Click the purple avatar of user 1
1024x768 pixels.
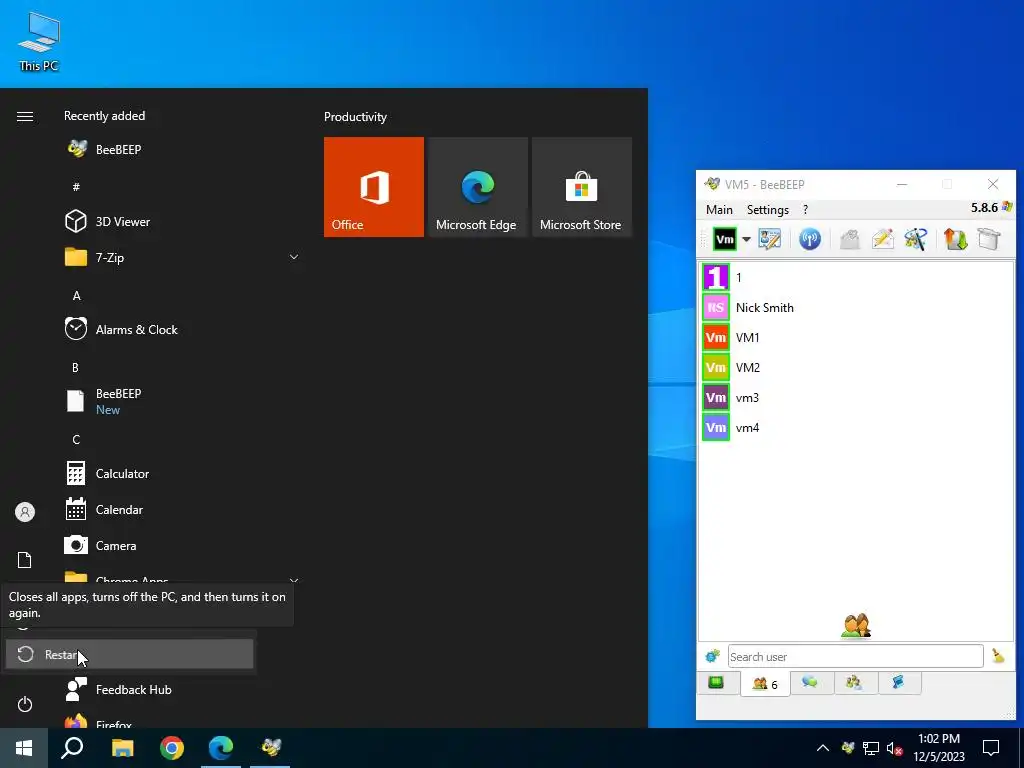[x=716, y=278]
